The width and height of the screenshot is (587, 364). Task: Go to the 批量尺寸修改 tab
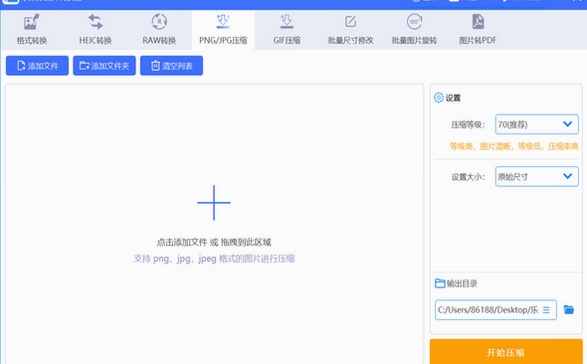pos(350,30)
